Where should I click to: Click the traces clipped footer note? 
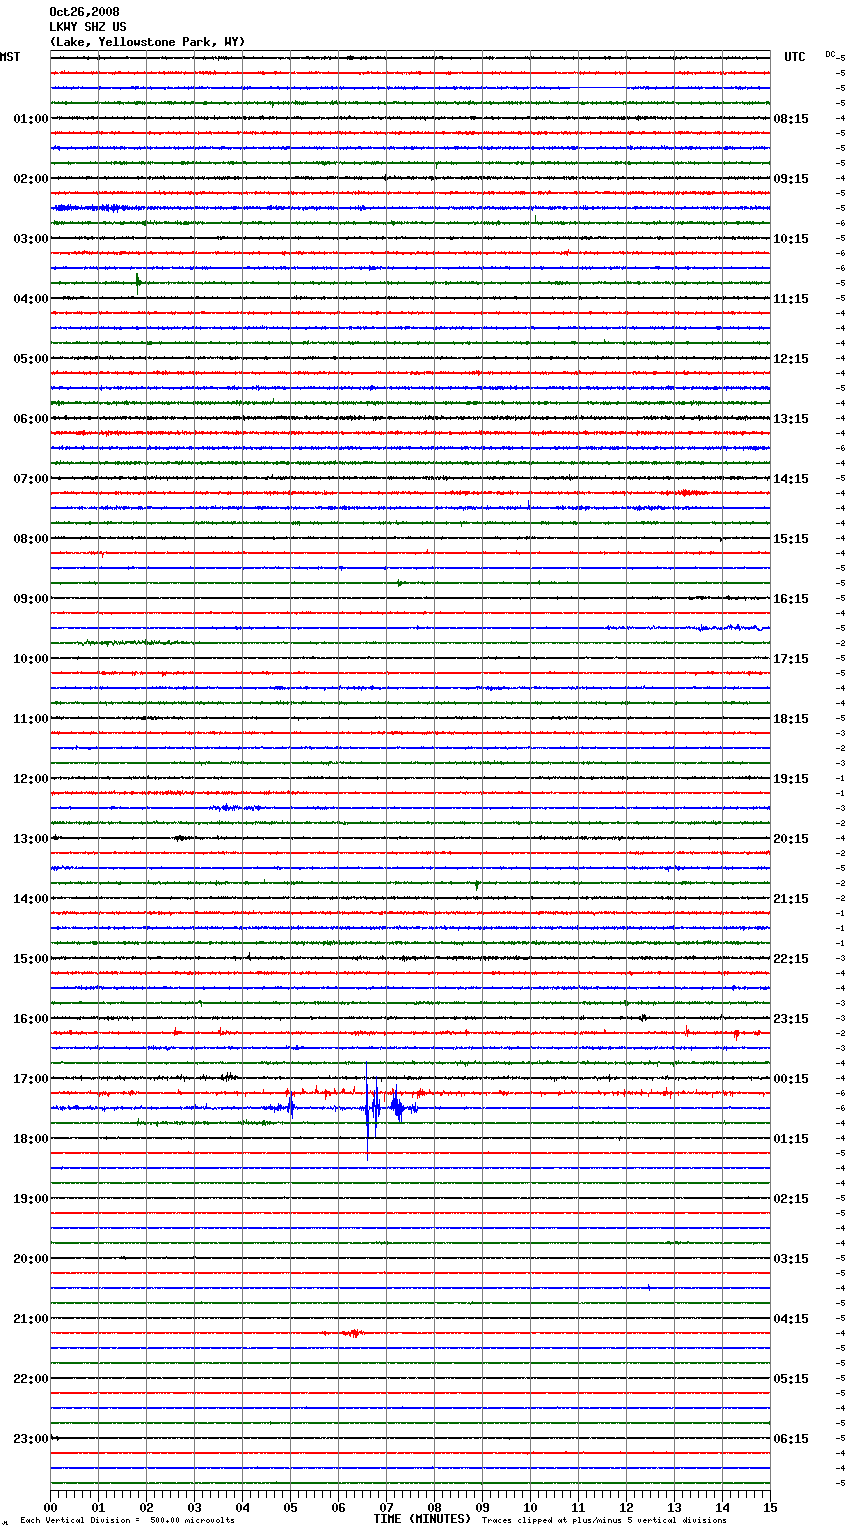604,1521
